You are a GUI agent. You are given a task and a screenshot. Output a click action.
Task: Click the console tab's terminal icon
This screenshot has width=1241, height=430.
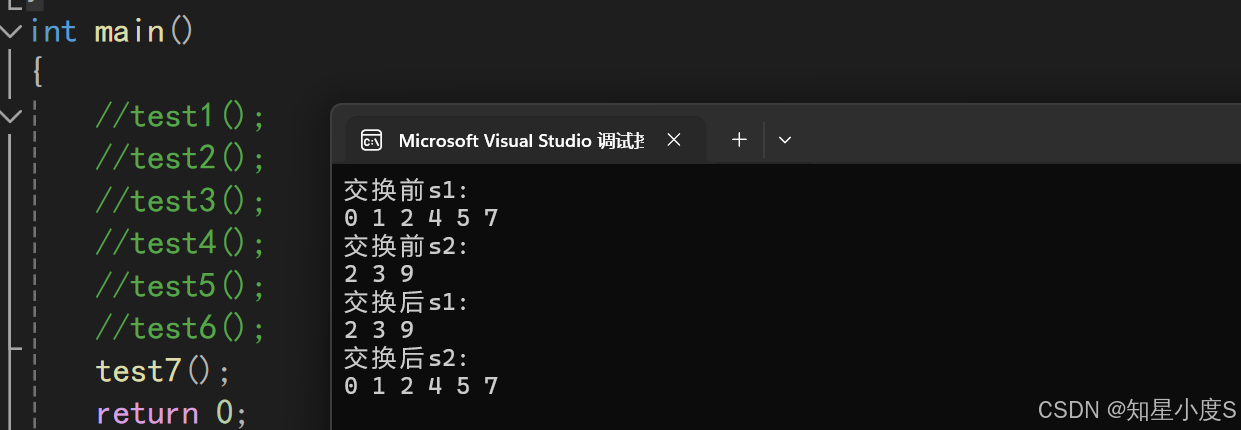click(371, 141)
